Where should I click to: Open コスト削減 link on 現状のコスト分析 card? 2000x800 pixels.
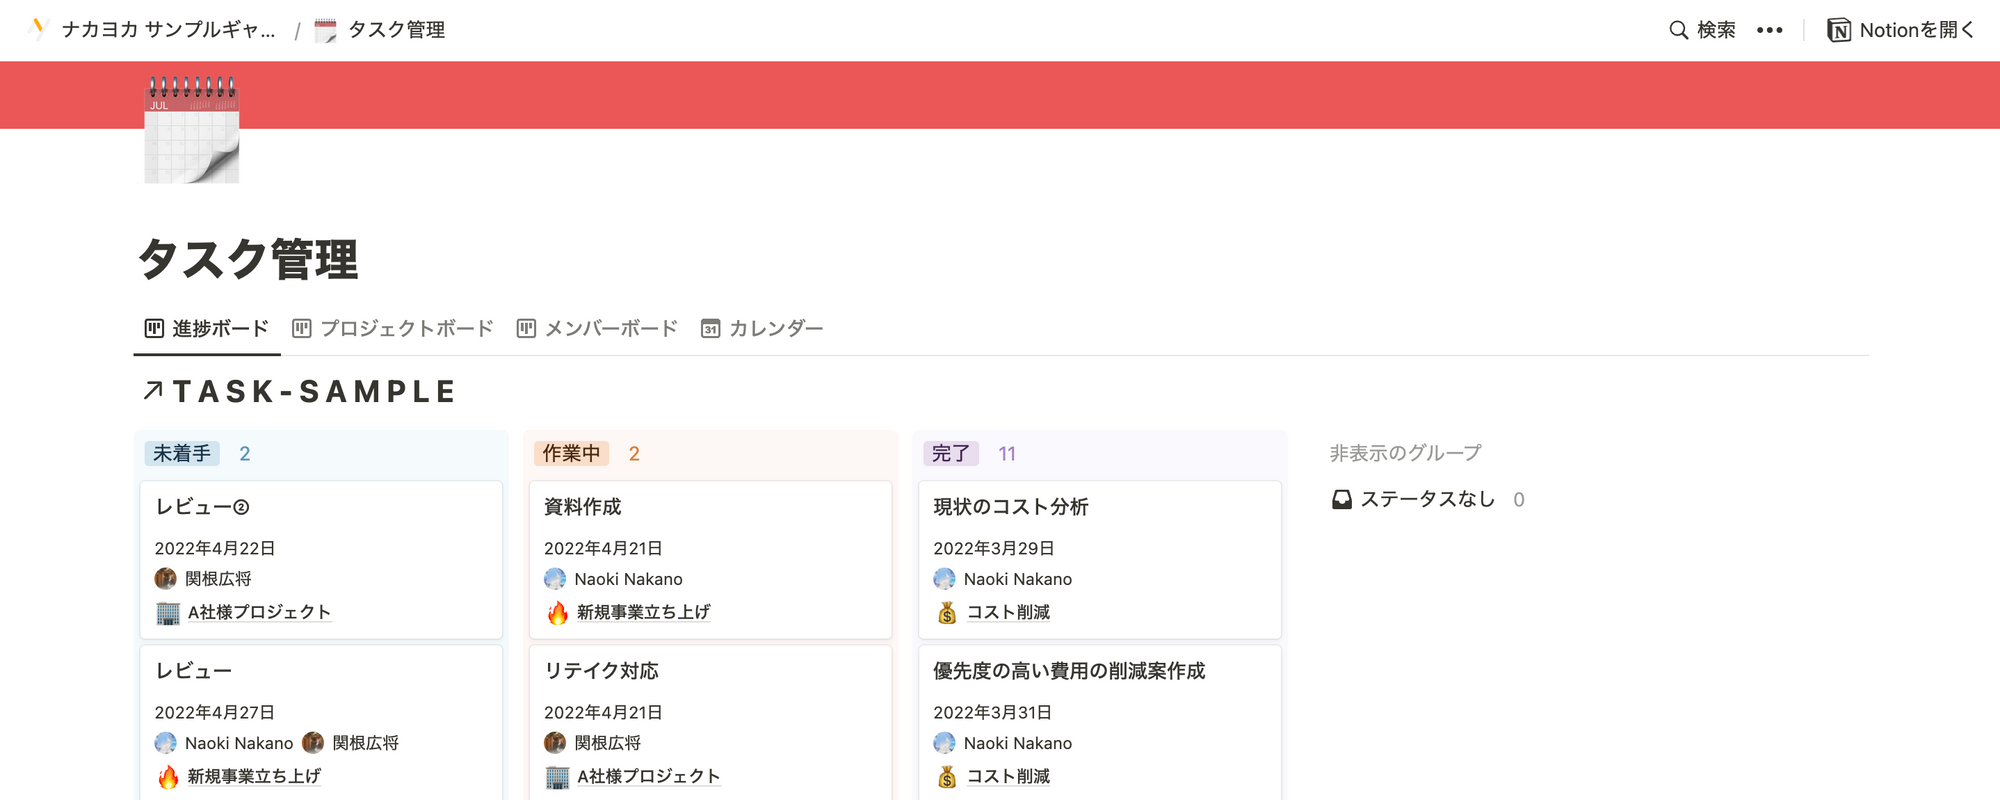point(1008,612)
